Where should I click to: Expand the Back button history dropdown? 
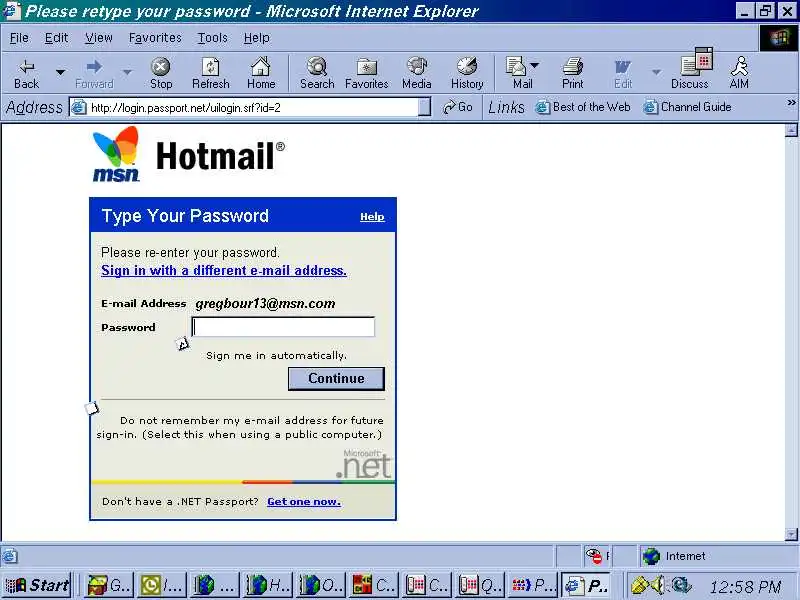click(60, 72)
